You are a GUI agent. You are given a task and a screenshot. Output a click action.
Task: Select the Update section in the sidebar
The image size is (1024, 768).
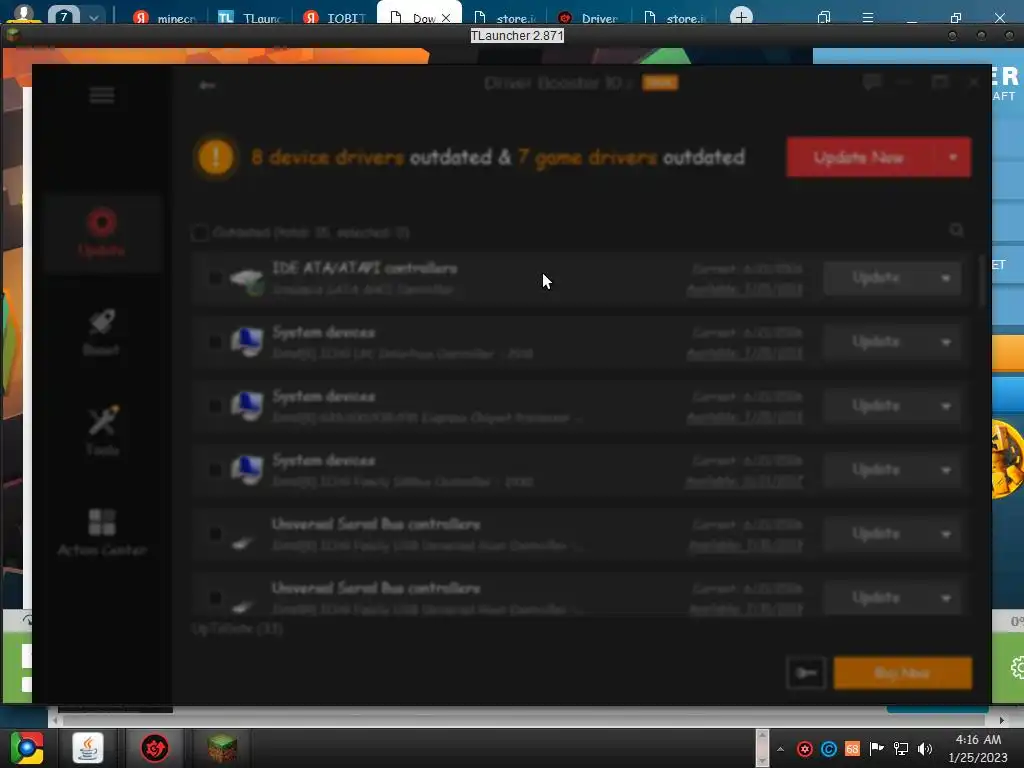coord(102,232)
